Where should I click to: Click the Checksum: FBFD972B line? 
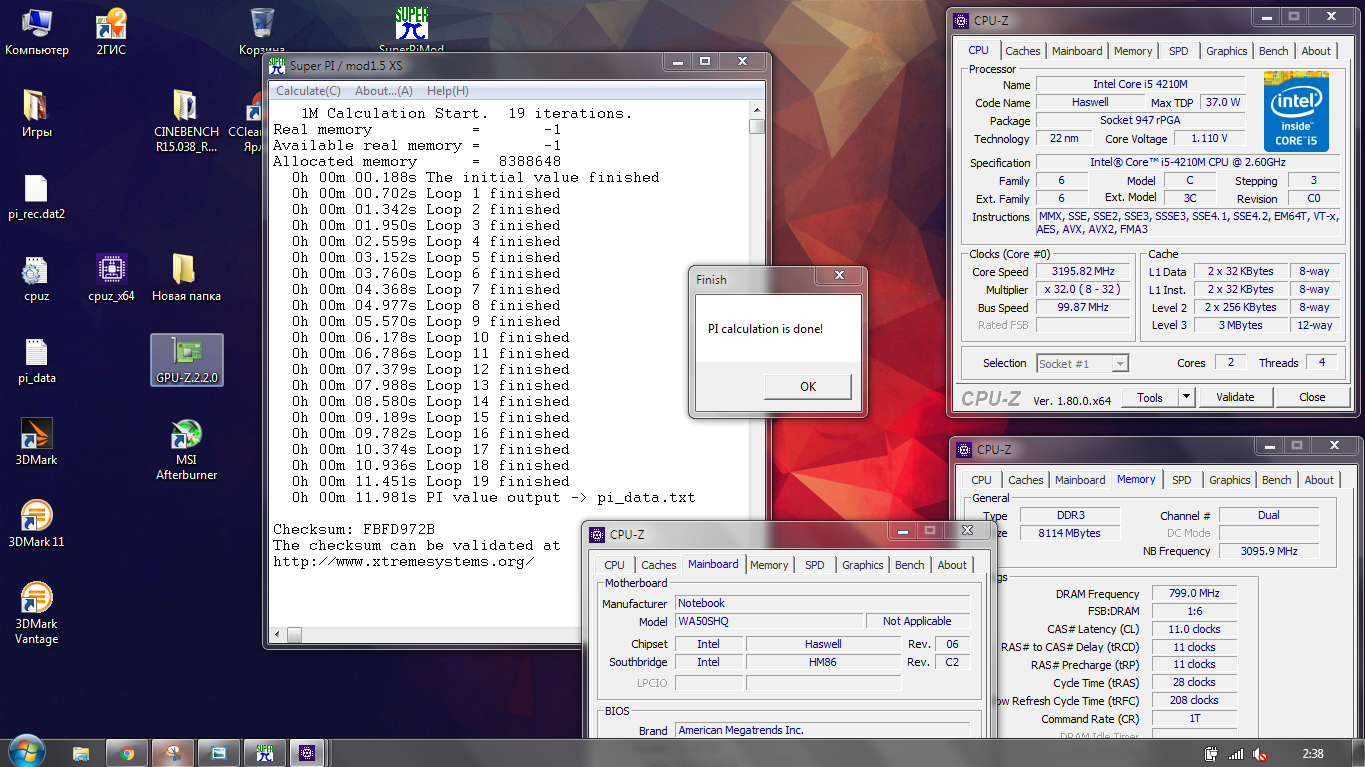[354, 529]
